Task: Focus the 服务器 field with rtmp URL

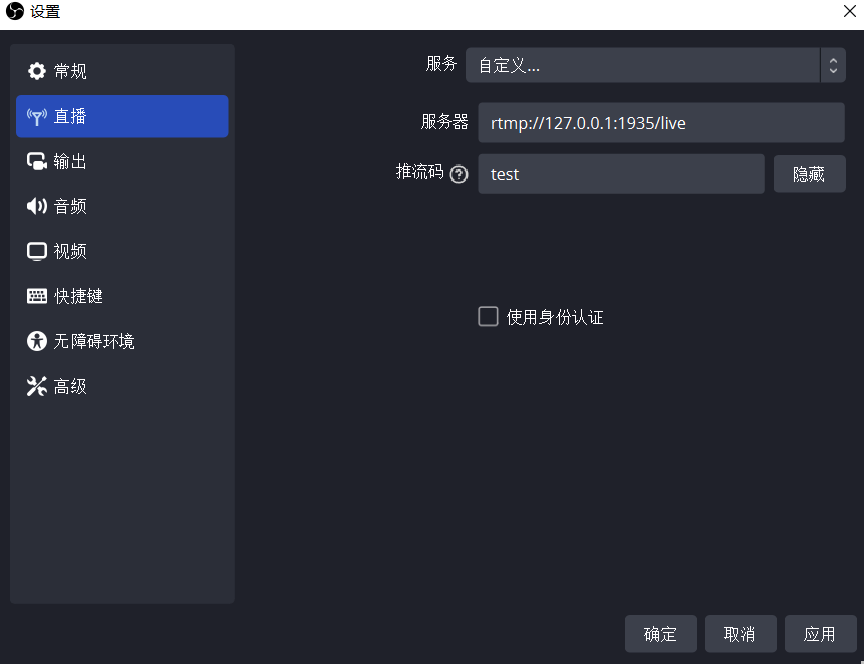Action: tap(661, 122)
